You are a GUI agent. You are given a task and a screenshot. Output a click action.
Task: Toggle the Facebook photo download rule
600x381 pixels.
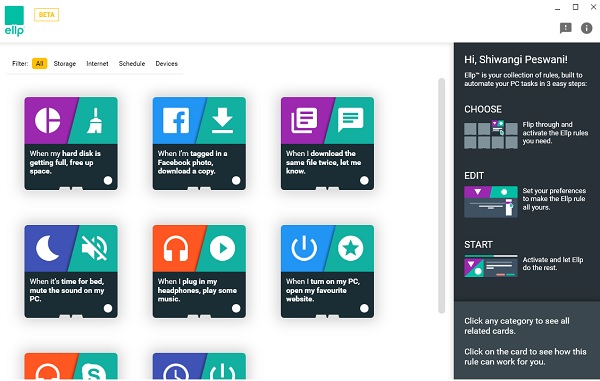click(x=236, y=181)
